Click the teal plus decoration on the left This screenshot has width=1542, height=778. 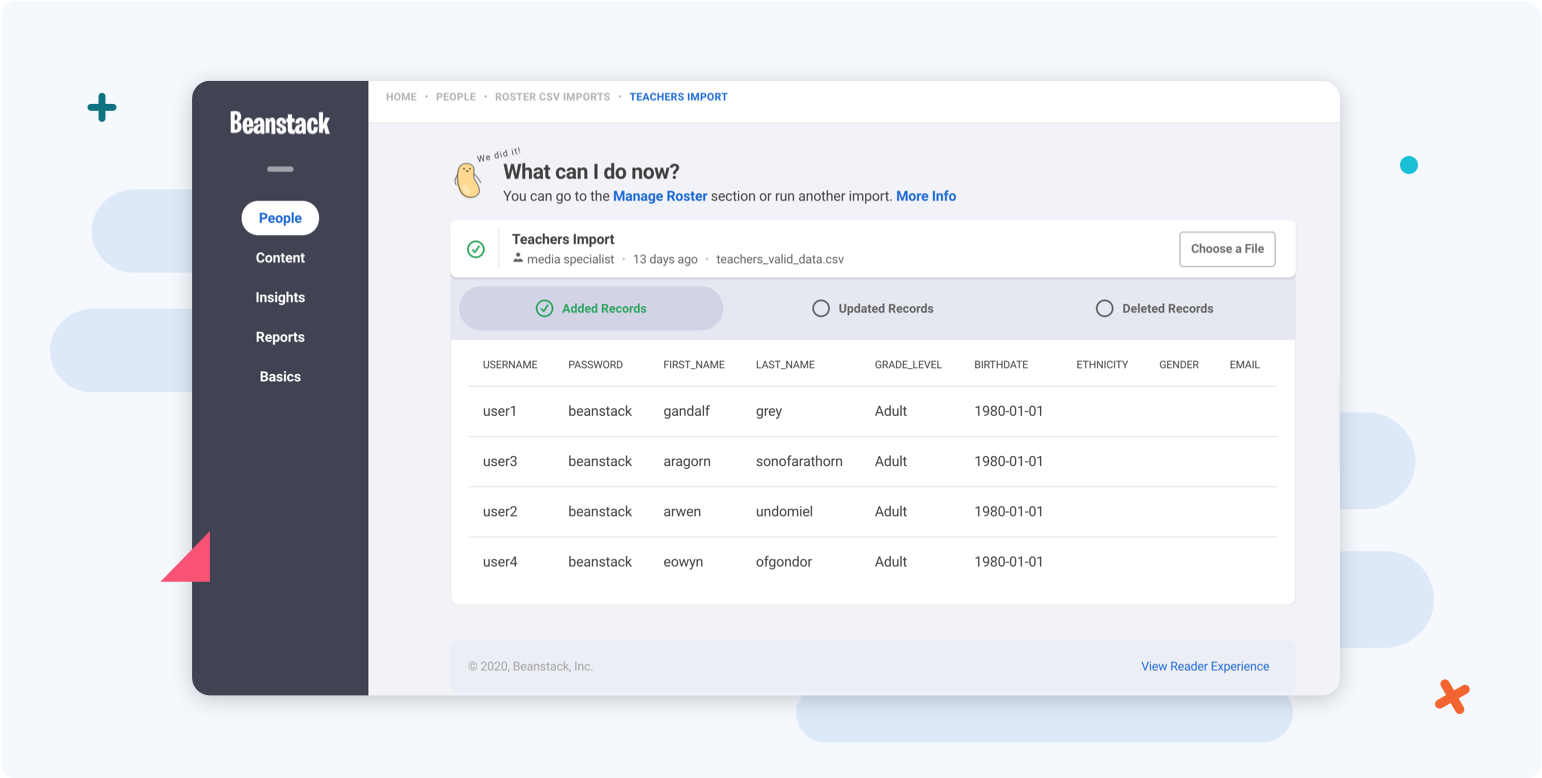click(x=101, y=107)
